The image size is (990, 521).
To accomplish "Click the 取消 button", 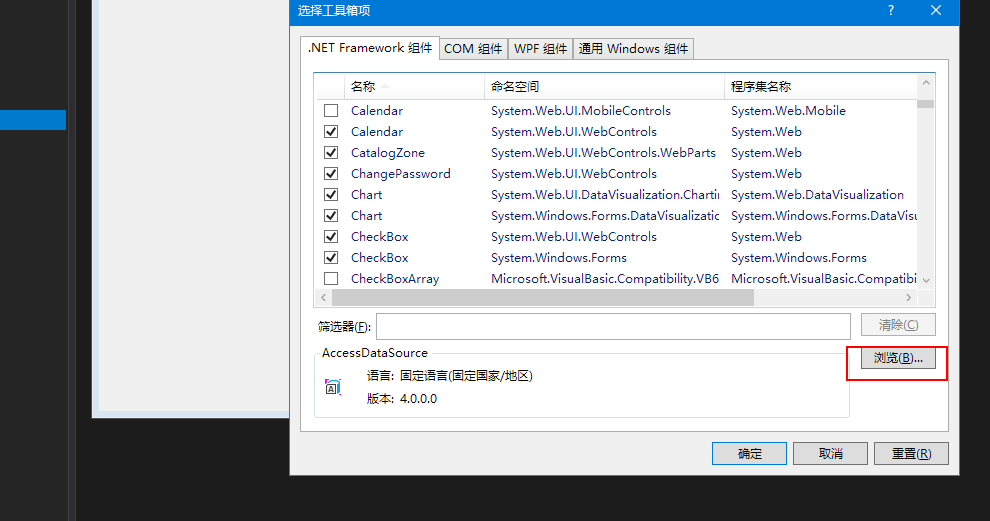I will point(830,453).
